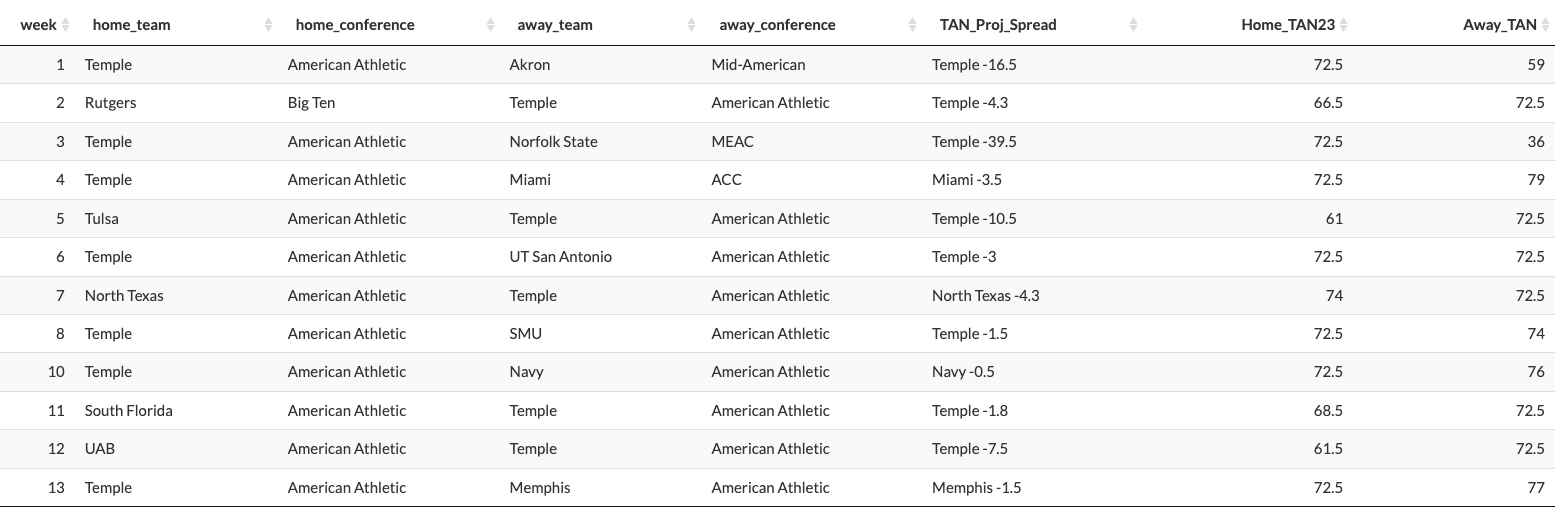Screen dimensions: 1566x508
Task: Select the MEAC conference cell
Action: (733, 142)
